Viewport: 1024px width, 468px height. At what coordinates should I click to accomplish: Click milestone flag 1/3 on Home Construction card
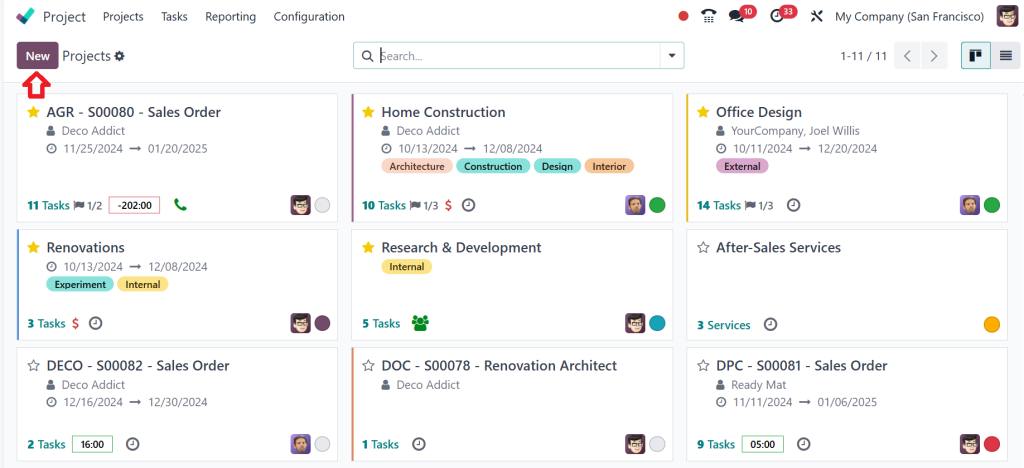[x=423, y=206]
